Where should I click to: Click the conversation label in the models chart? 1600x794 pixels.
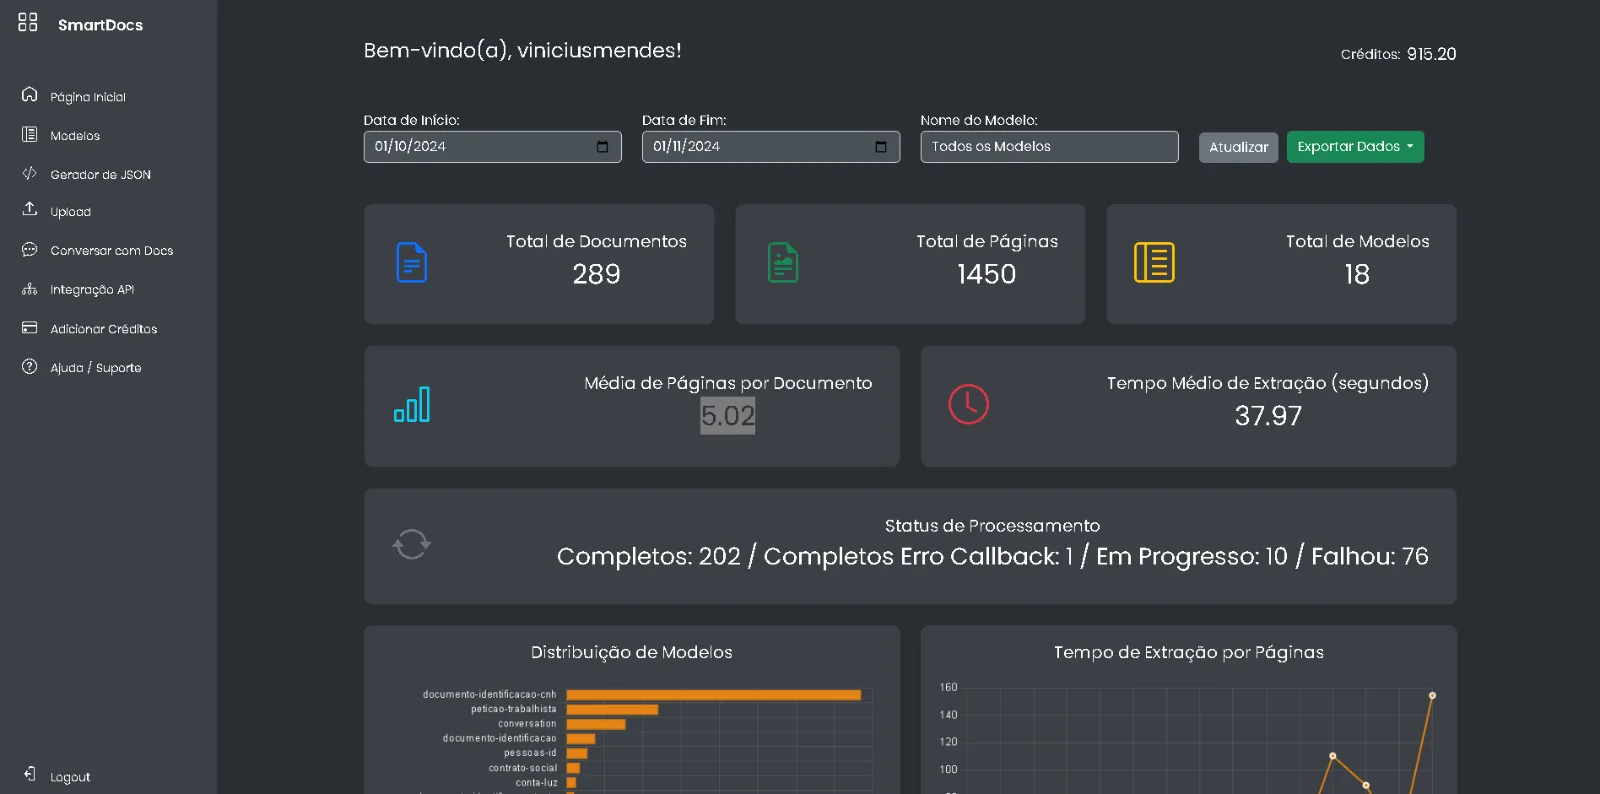coord(527,724)
